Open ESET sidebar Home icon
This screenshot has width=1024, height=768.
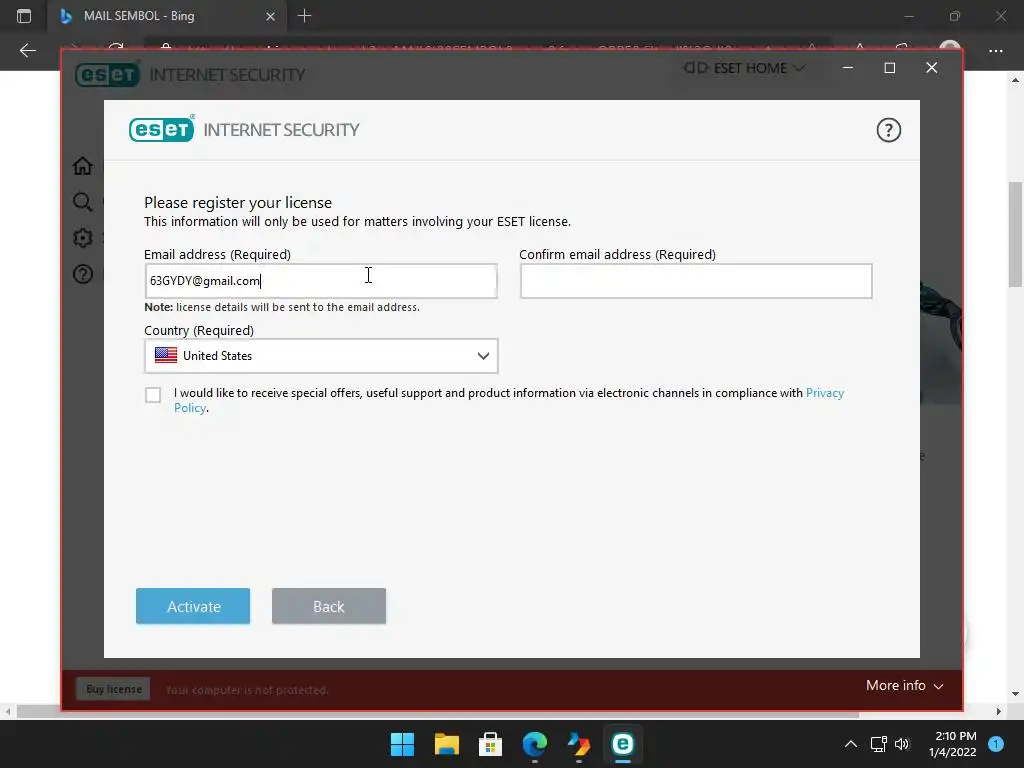[x=82, y=166]
